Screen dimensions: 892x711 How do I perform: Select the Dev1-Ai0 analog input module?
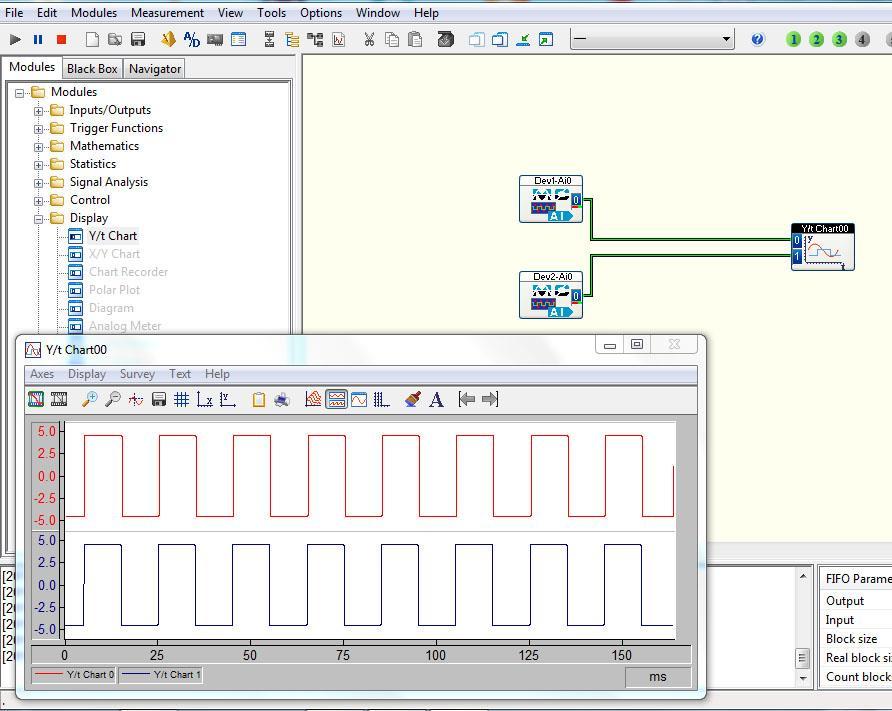tap(551, 199)
